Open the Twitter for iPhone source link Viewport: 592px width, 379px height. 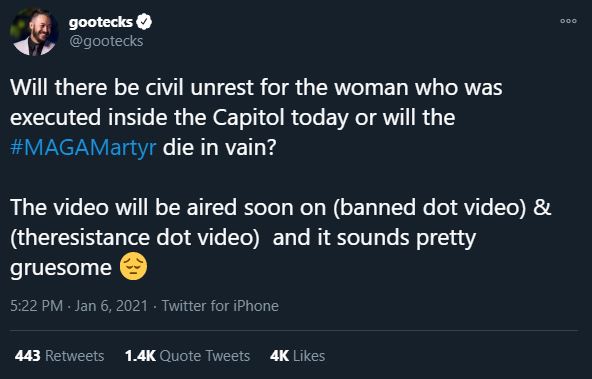pos(220,306)
